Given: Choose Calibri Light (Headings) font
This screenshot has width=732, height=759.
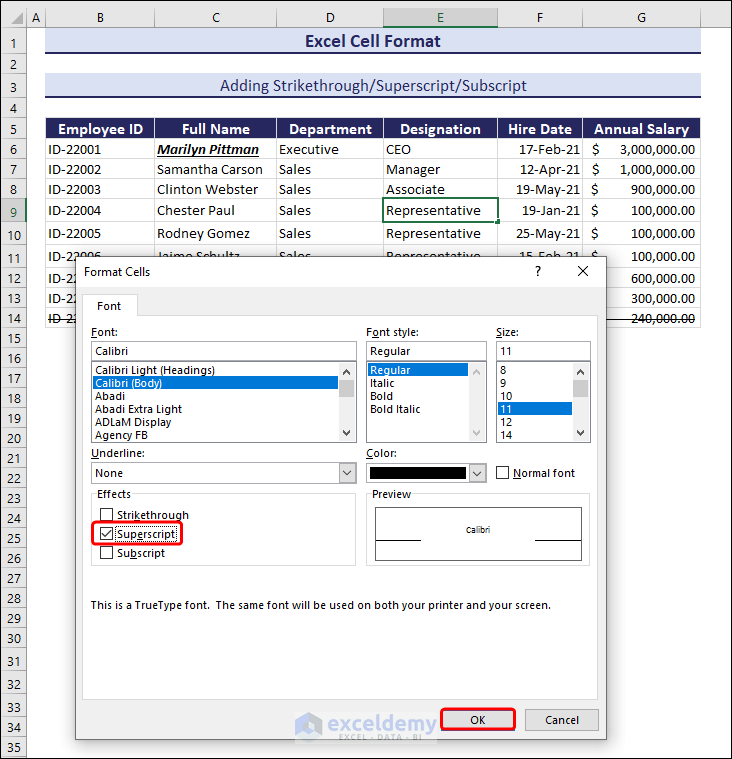Looking at the screenshot, I should click(215, 370).
